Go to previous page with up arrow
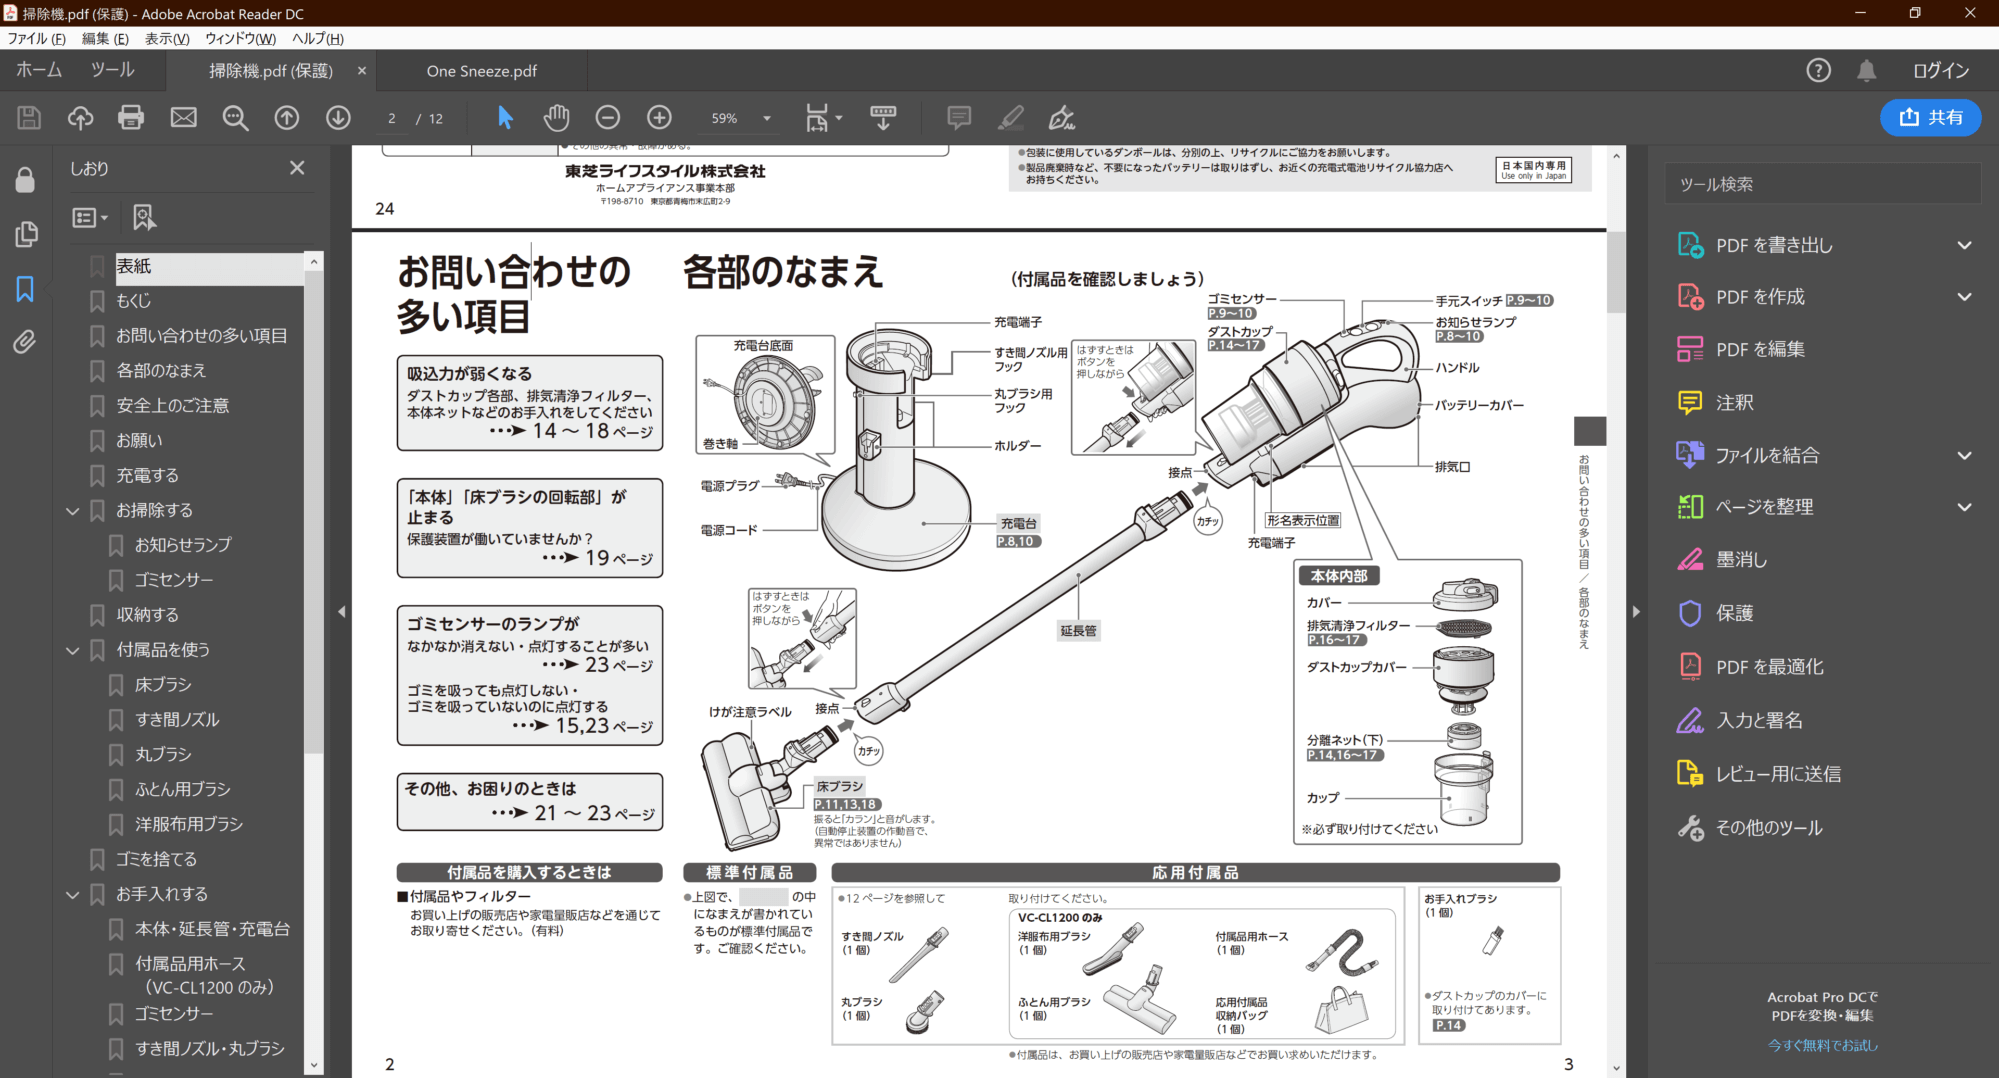The height and width of the screenshot is (1078, 1999). point(287,118)
